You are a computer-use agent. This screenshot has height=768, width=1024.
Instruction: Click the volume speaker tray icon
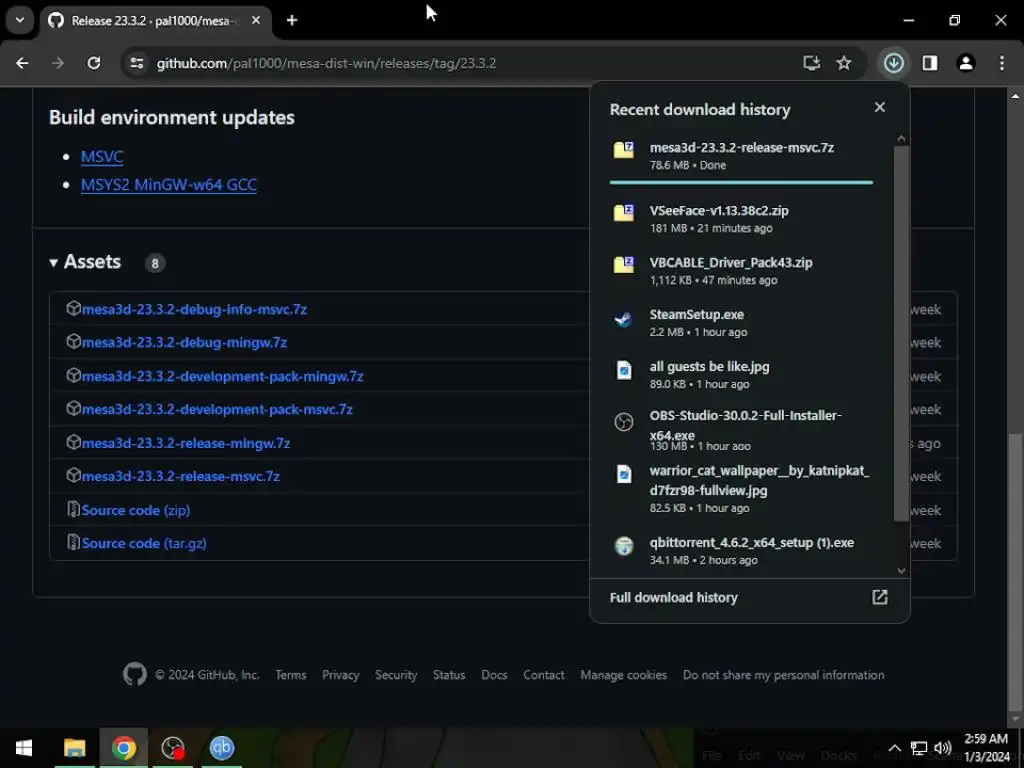coord(942,748)
